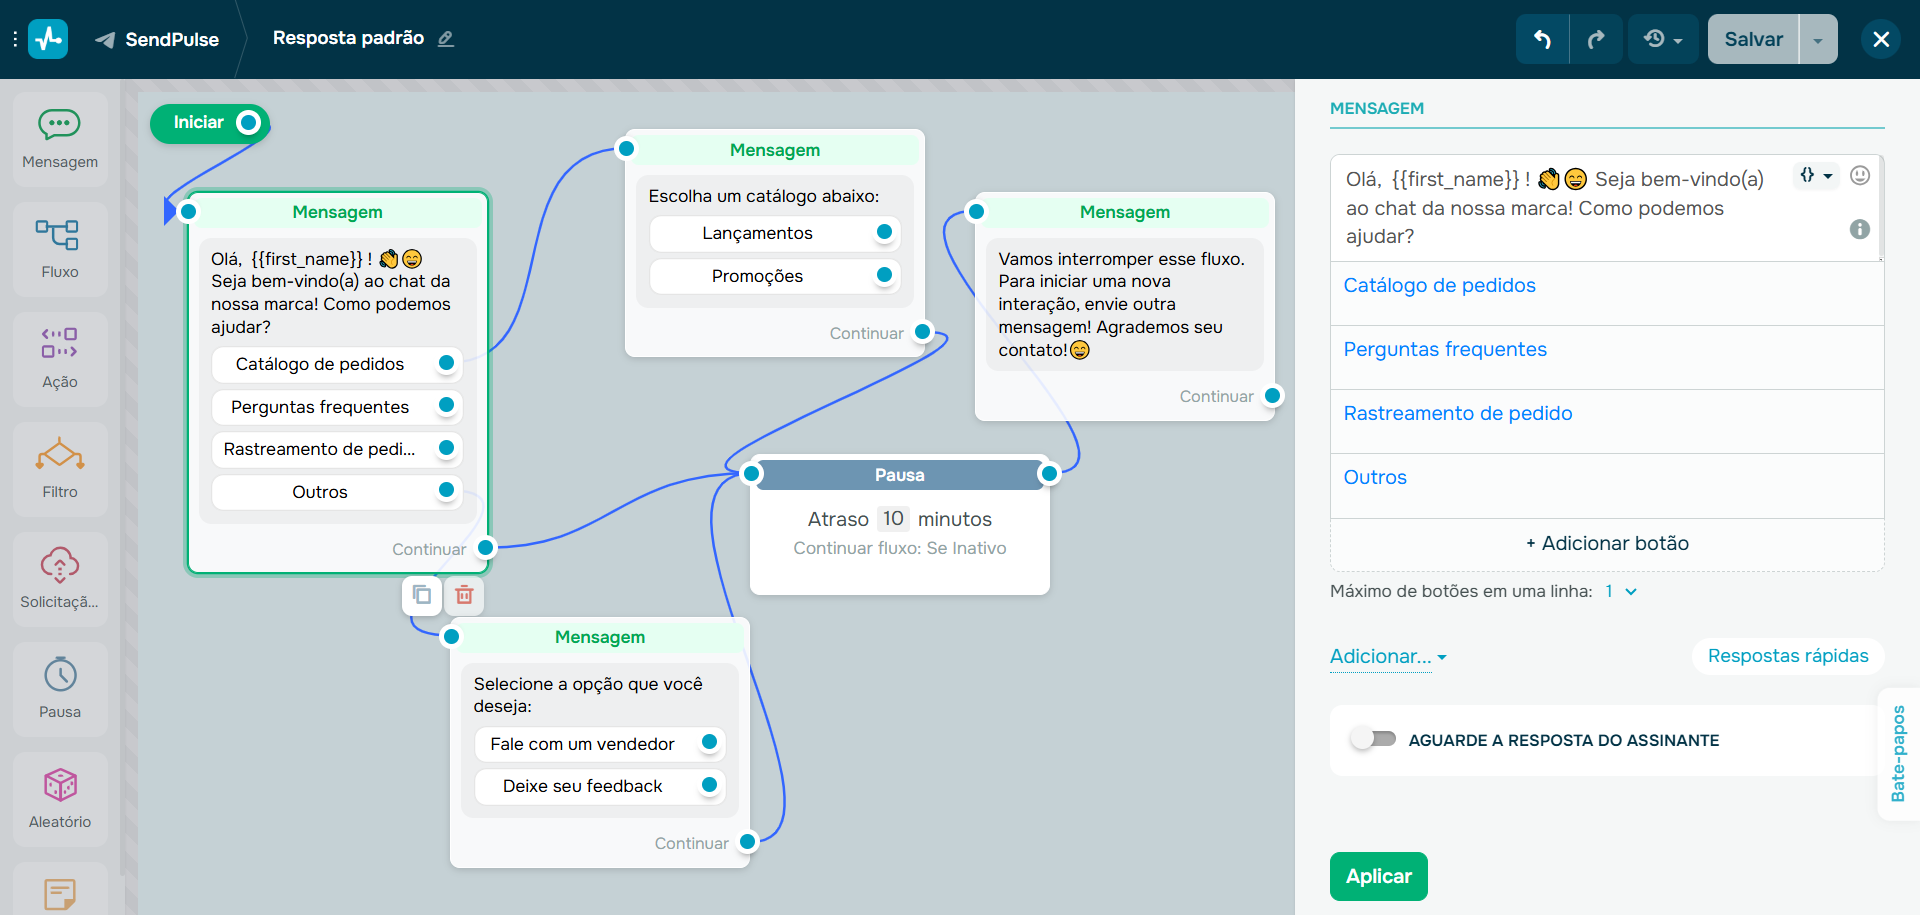Click the info icon in message editor

(x=1860, y=229)
